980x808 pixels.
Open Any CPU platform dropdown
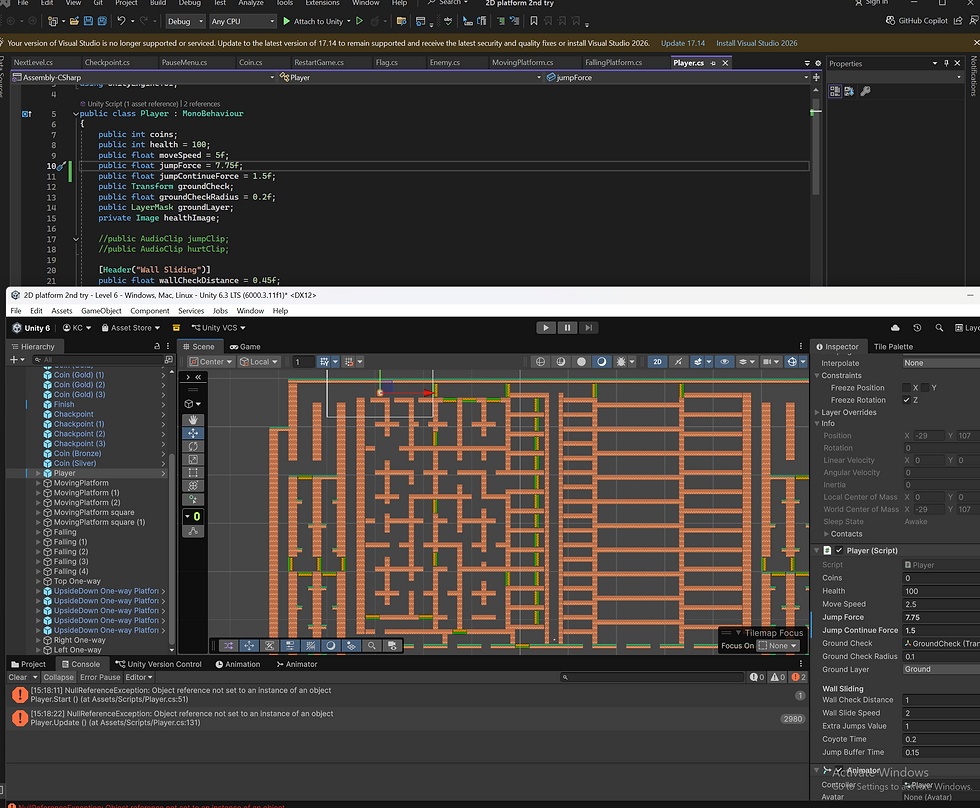tap(242, 21)
